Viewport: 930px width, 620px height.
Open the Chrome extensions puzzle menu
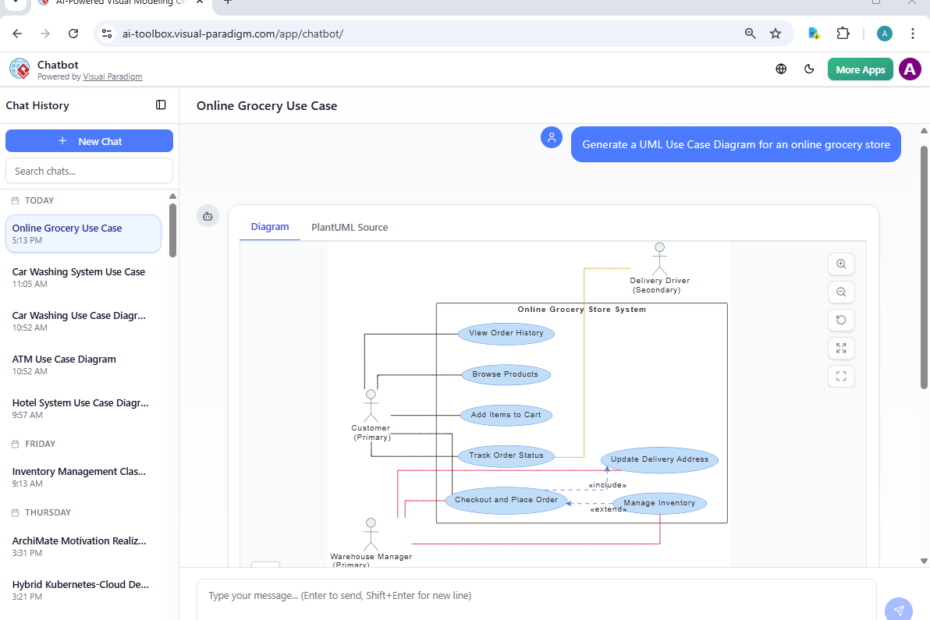tap(843, 33)
